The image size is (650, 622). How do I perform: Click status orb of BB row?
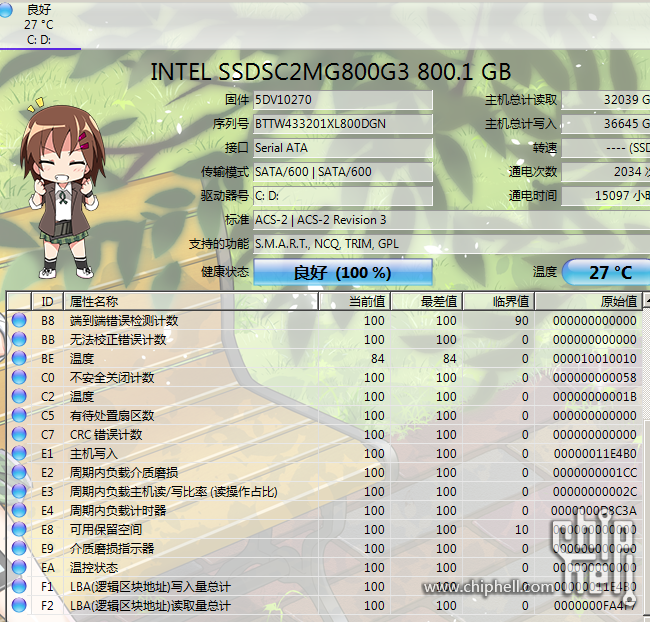[x=19, y=340]
